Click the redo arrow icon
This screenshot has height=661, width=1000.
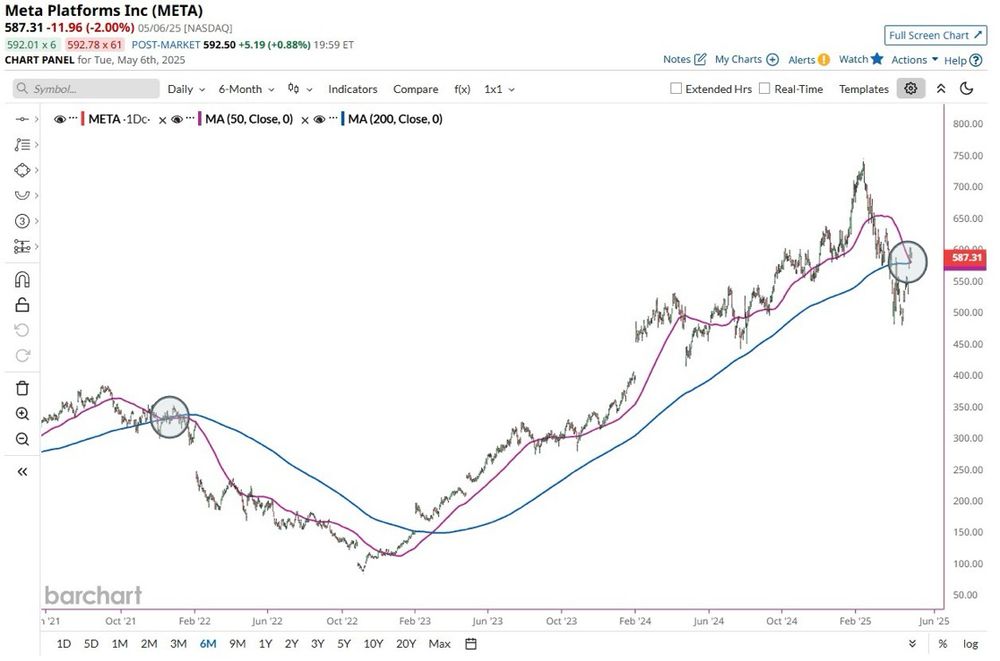(22, 355)
